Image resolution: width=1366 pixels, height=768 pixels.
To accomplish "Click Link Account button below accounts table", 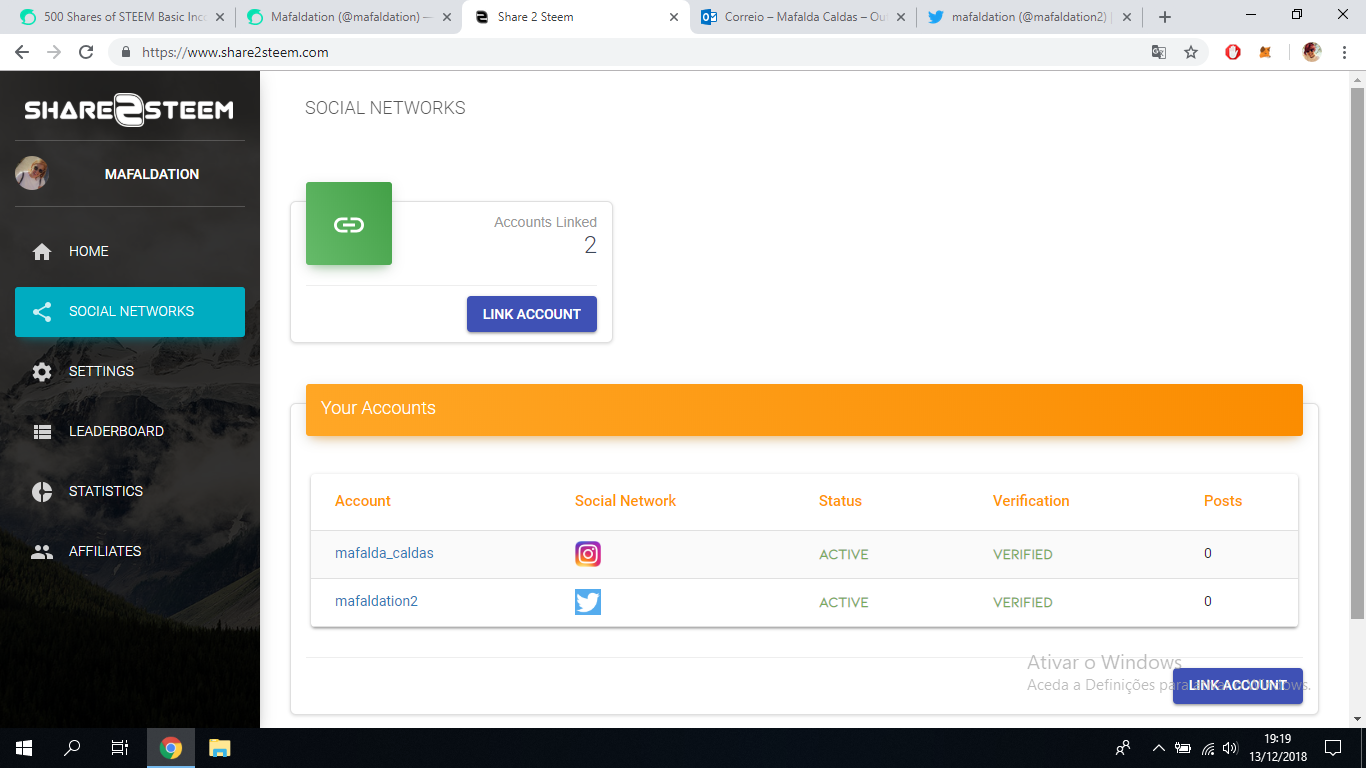I will tap(1238, 686).
